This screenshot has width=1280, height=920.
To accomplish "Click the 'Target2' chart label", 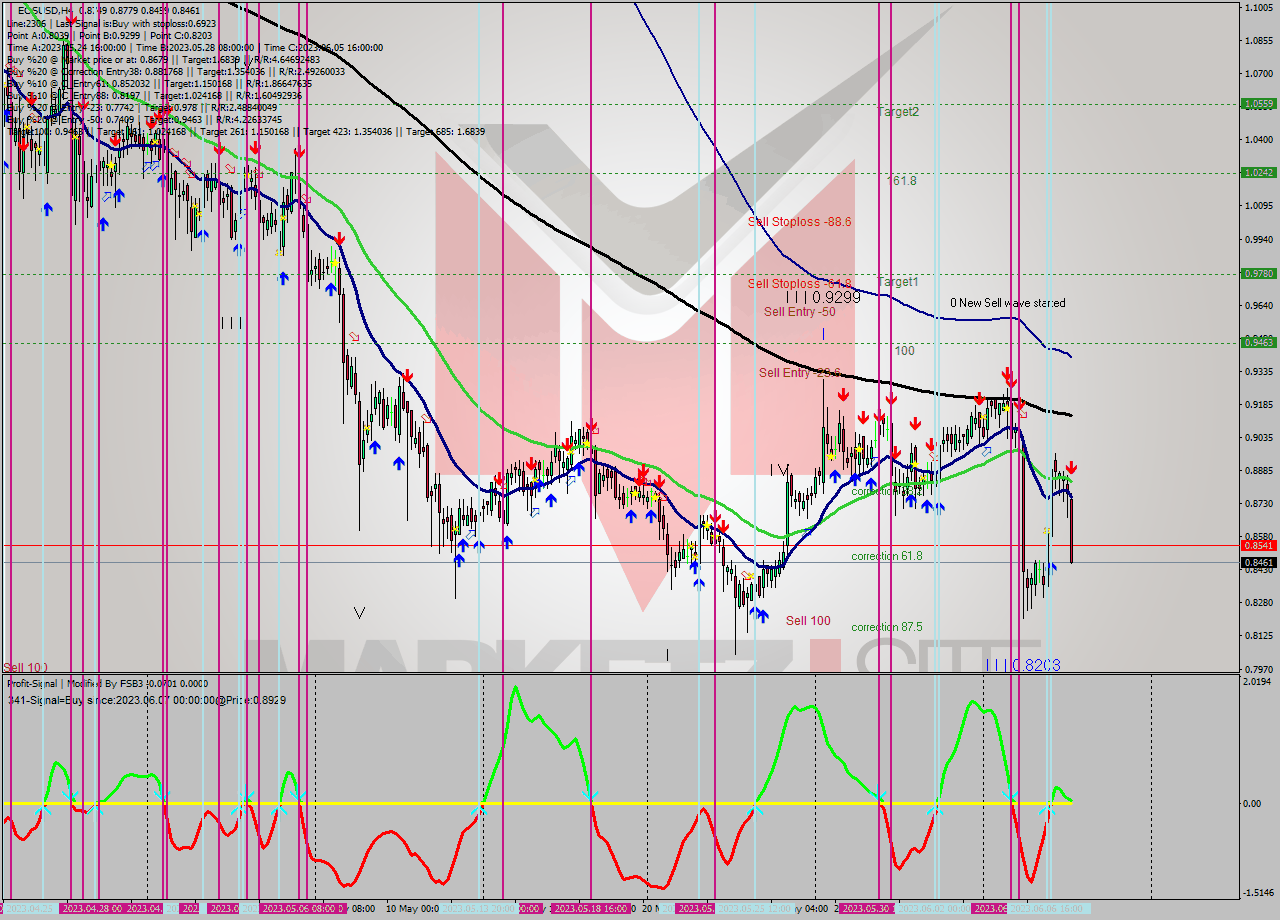I will [x=898, y=112].
